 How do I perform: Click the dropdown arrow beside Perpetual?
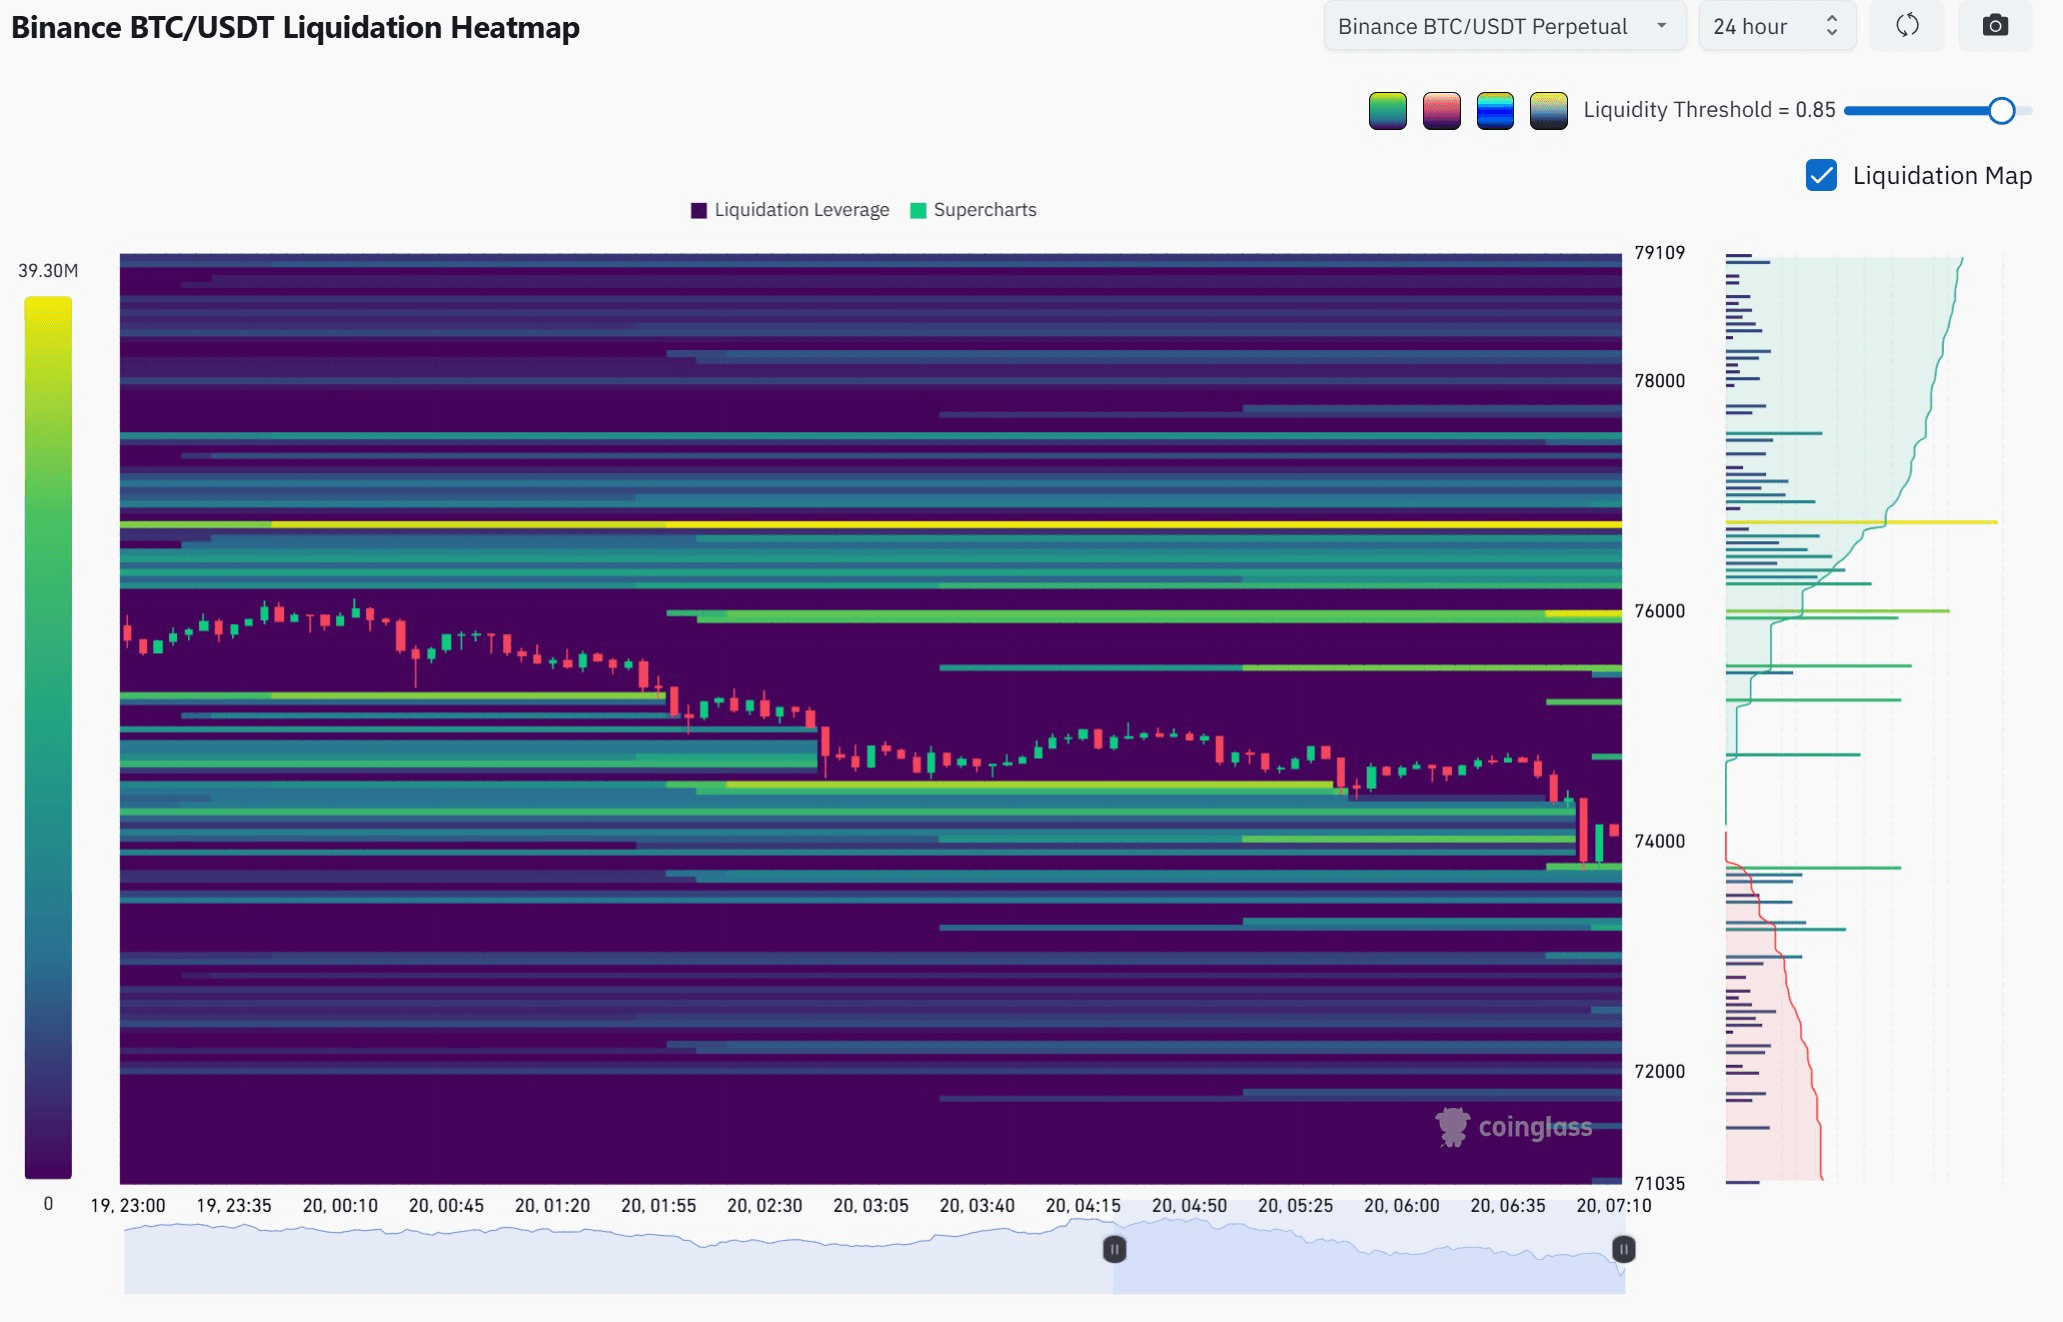coord(1662,26)
